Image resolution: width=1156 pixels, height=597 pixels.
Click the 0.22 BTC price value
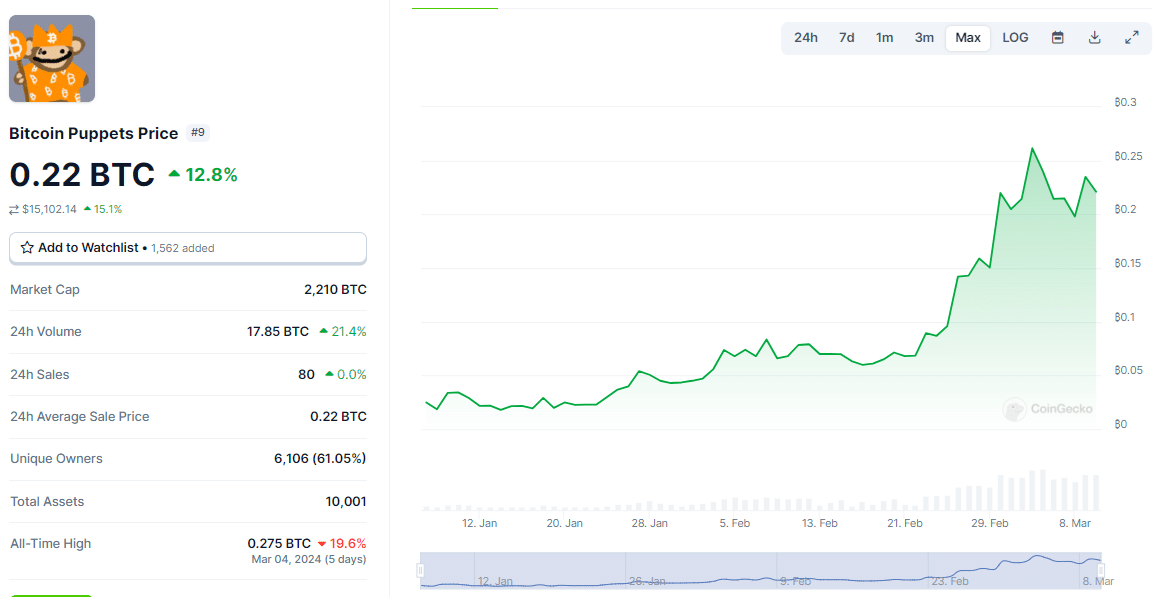(x=83, y=175)
